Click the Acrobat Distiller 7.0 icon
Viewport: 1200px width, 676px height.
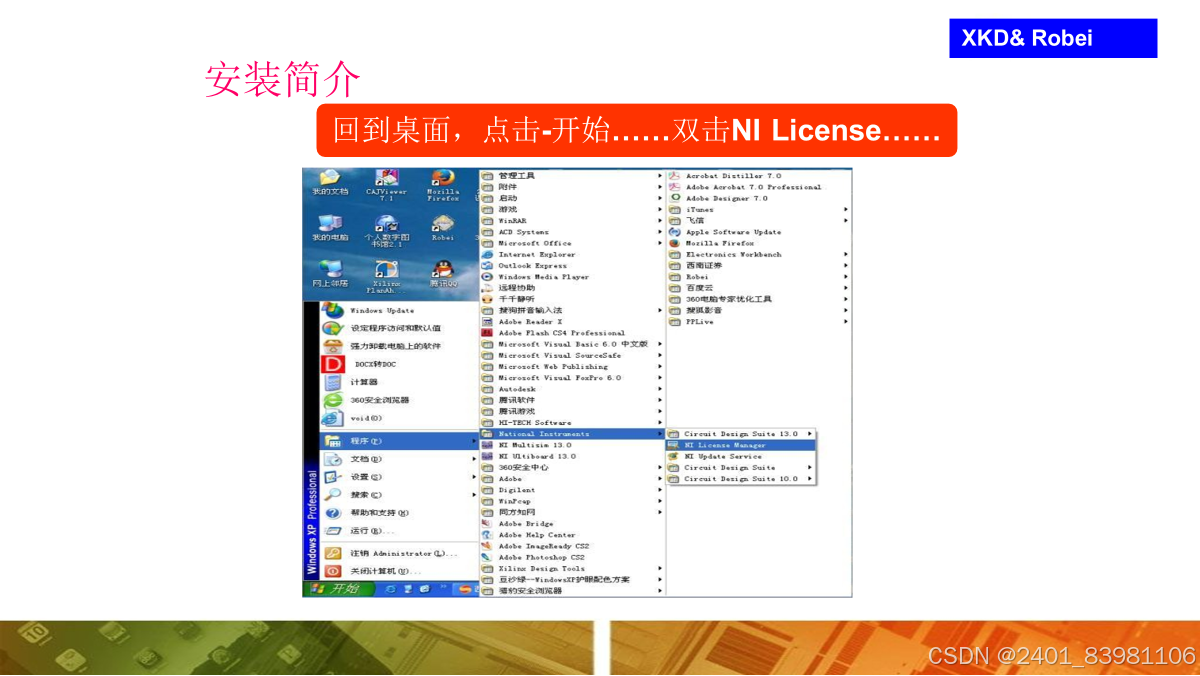(x=675, y=176)
